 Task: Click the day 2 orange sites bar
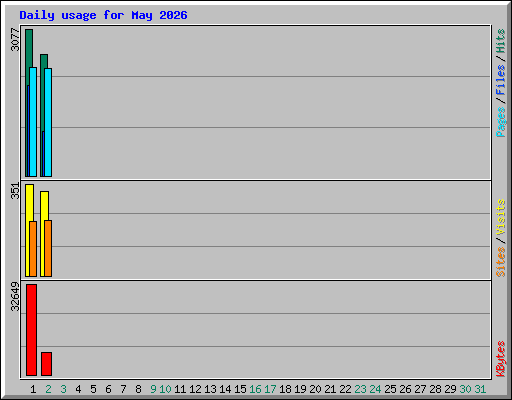(48, 248)
